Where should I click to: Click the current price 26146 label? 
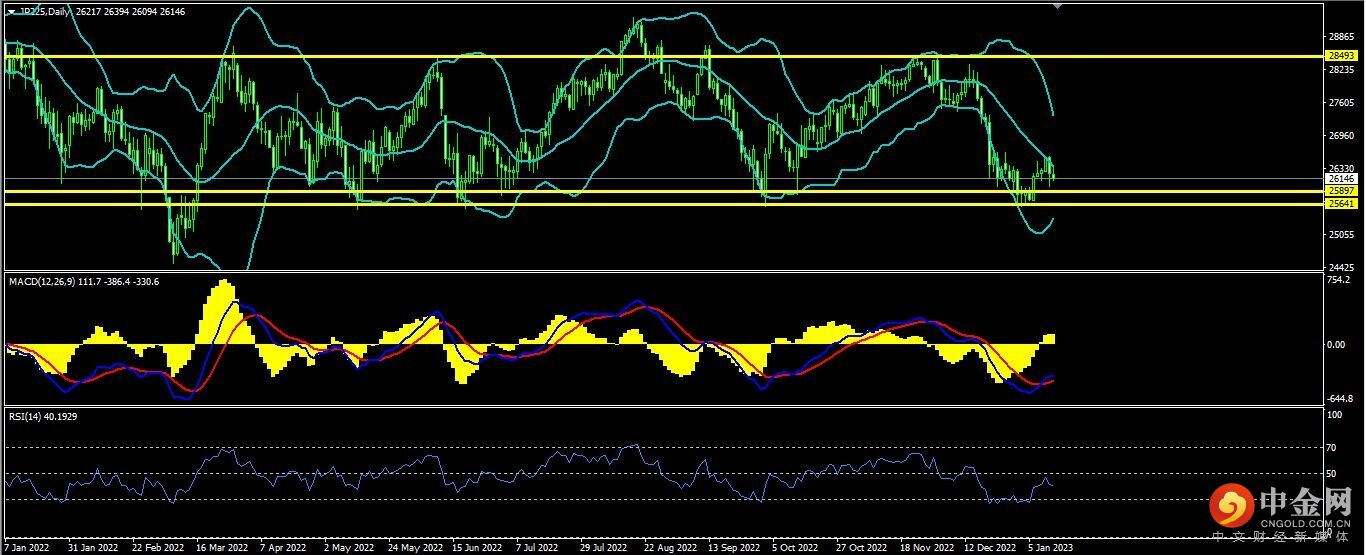1340,179
